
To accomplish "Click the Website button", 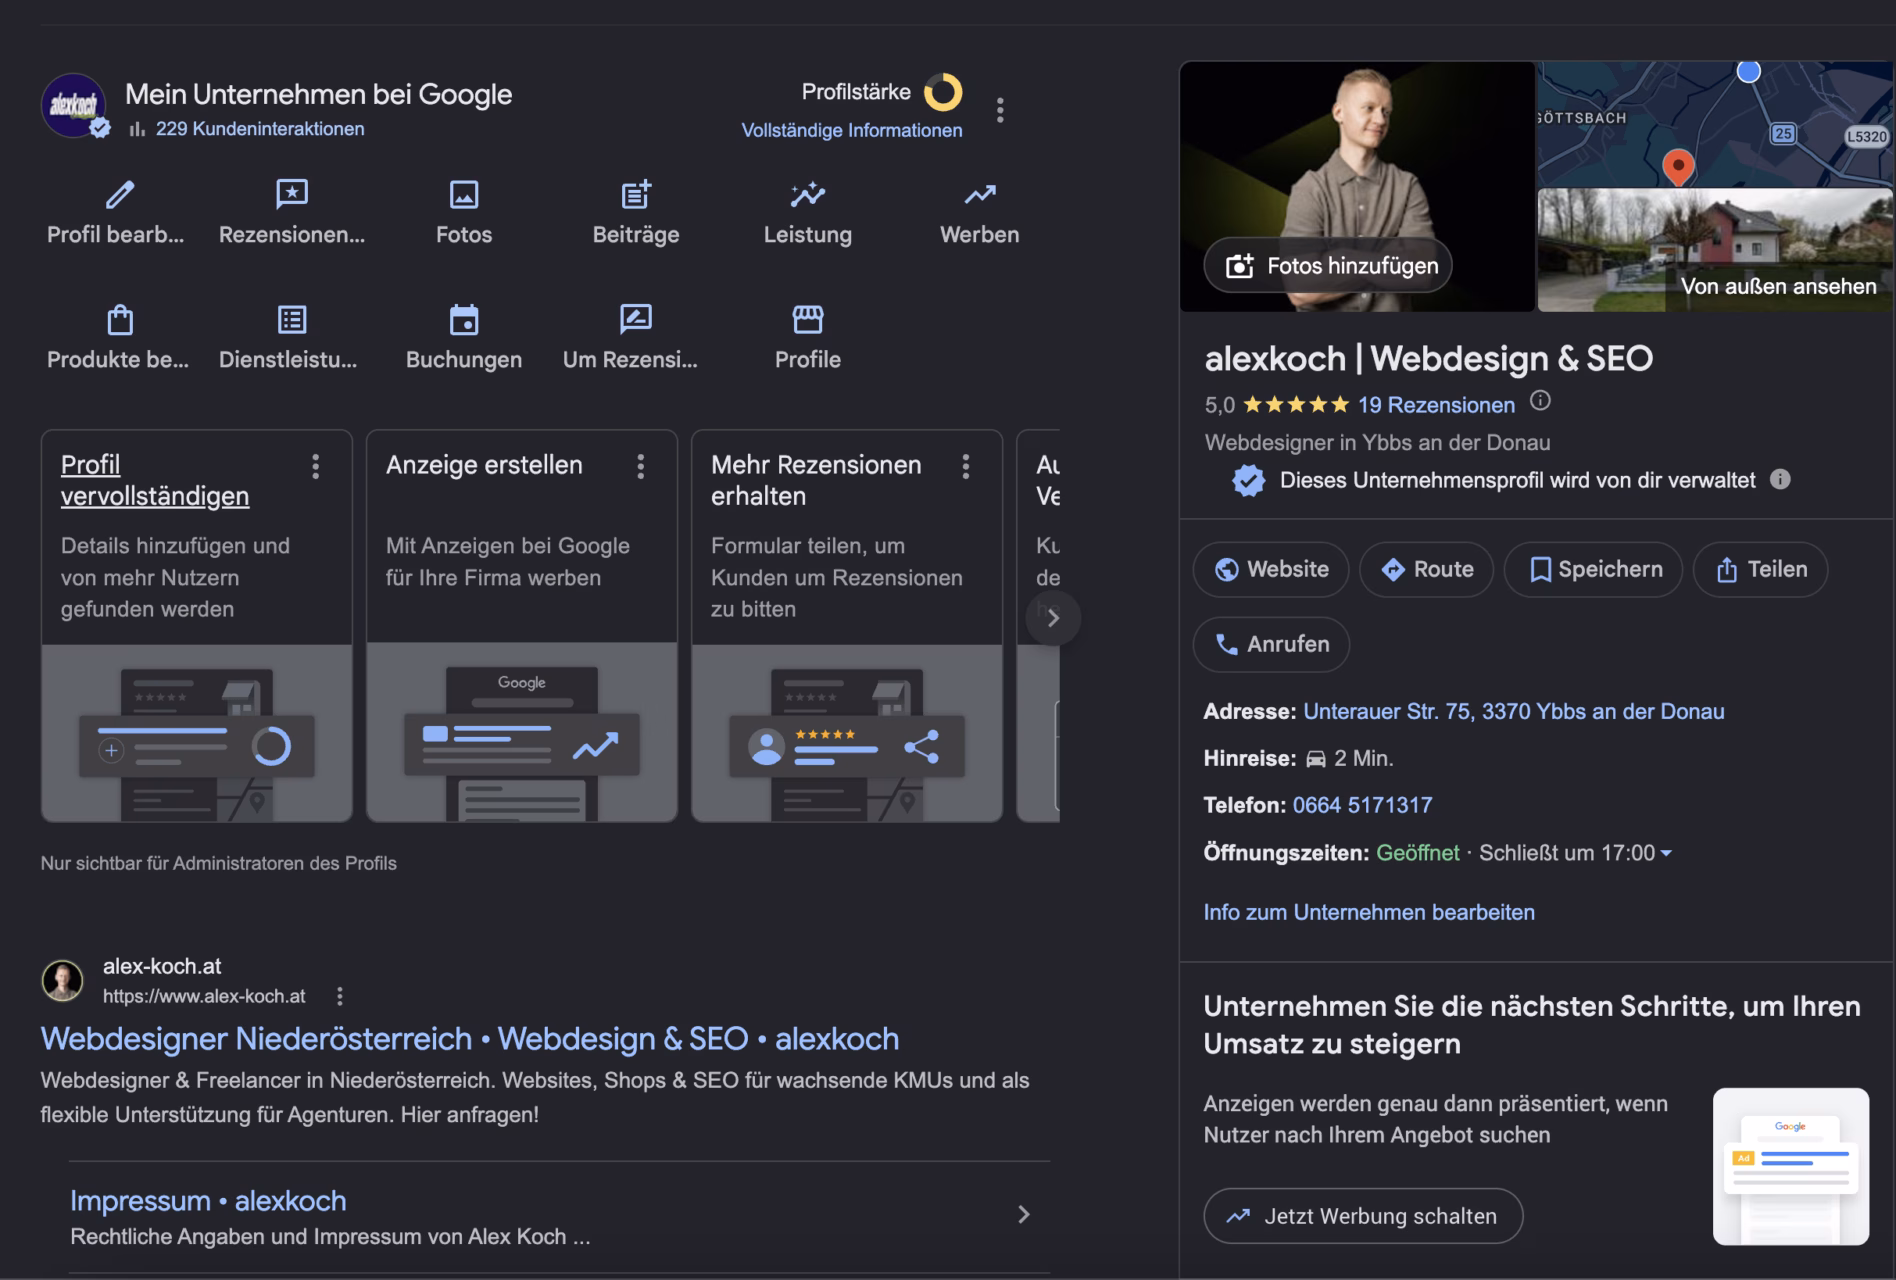I will (x=1271, y=570).
